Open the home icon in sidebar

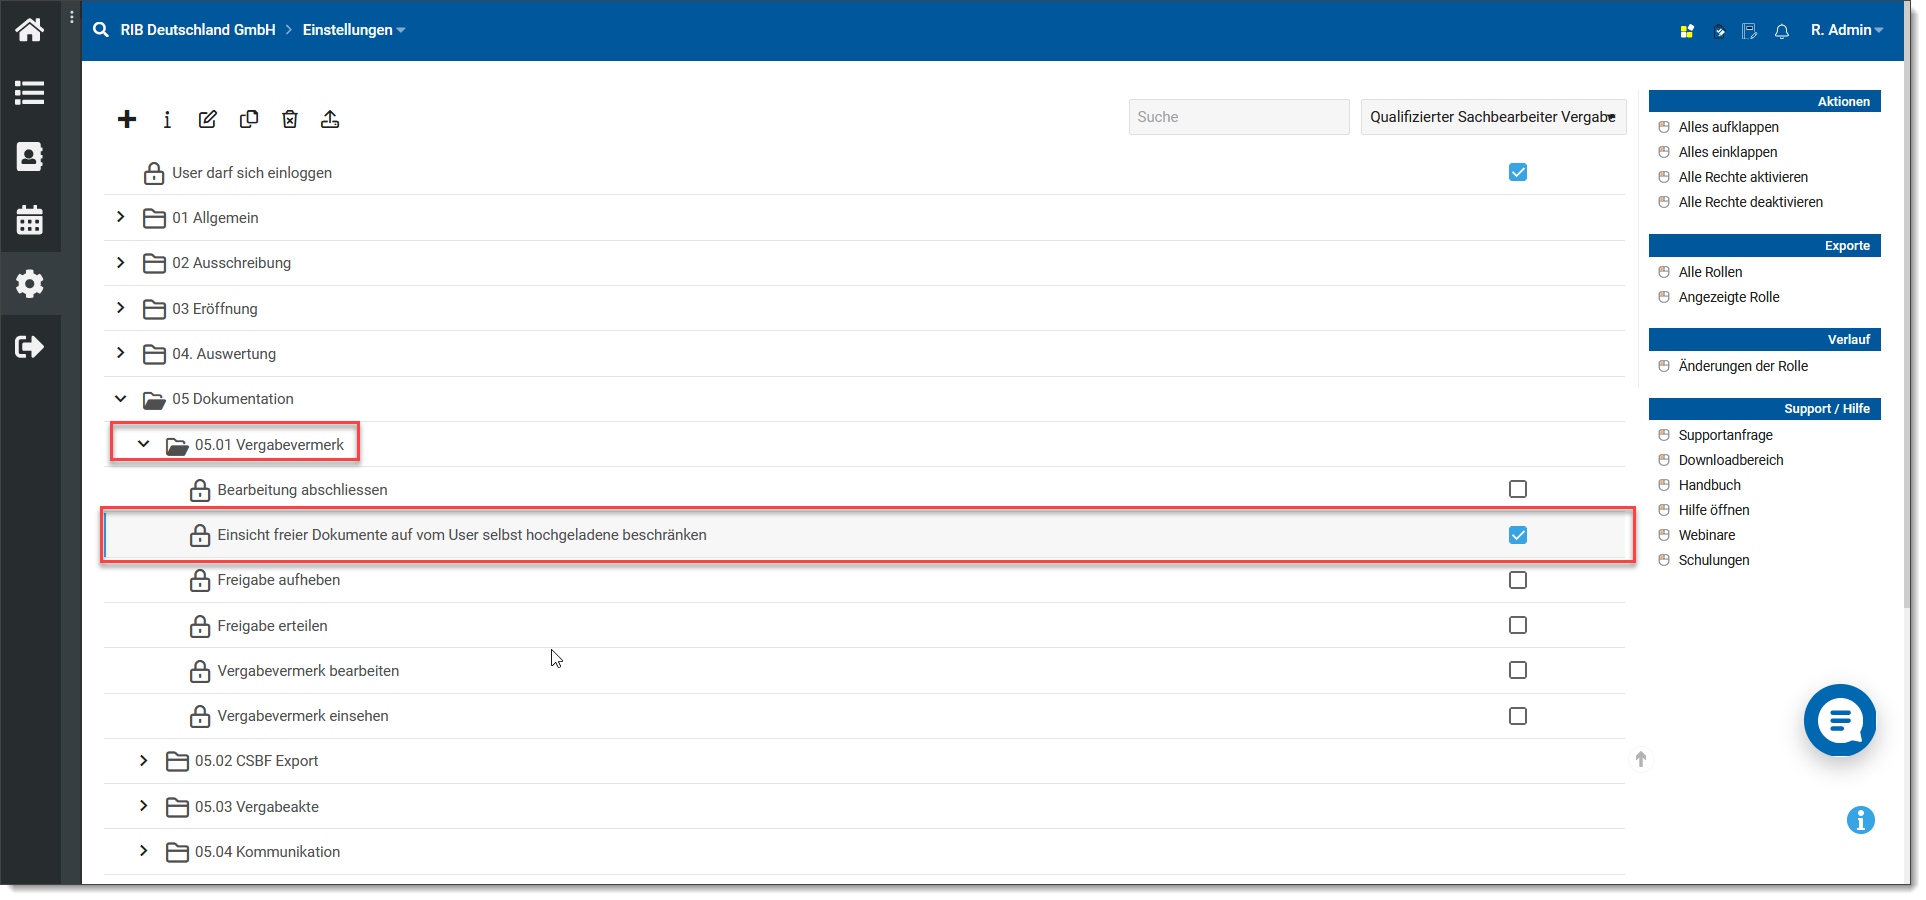(30, 30)
